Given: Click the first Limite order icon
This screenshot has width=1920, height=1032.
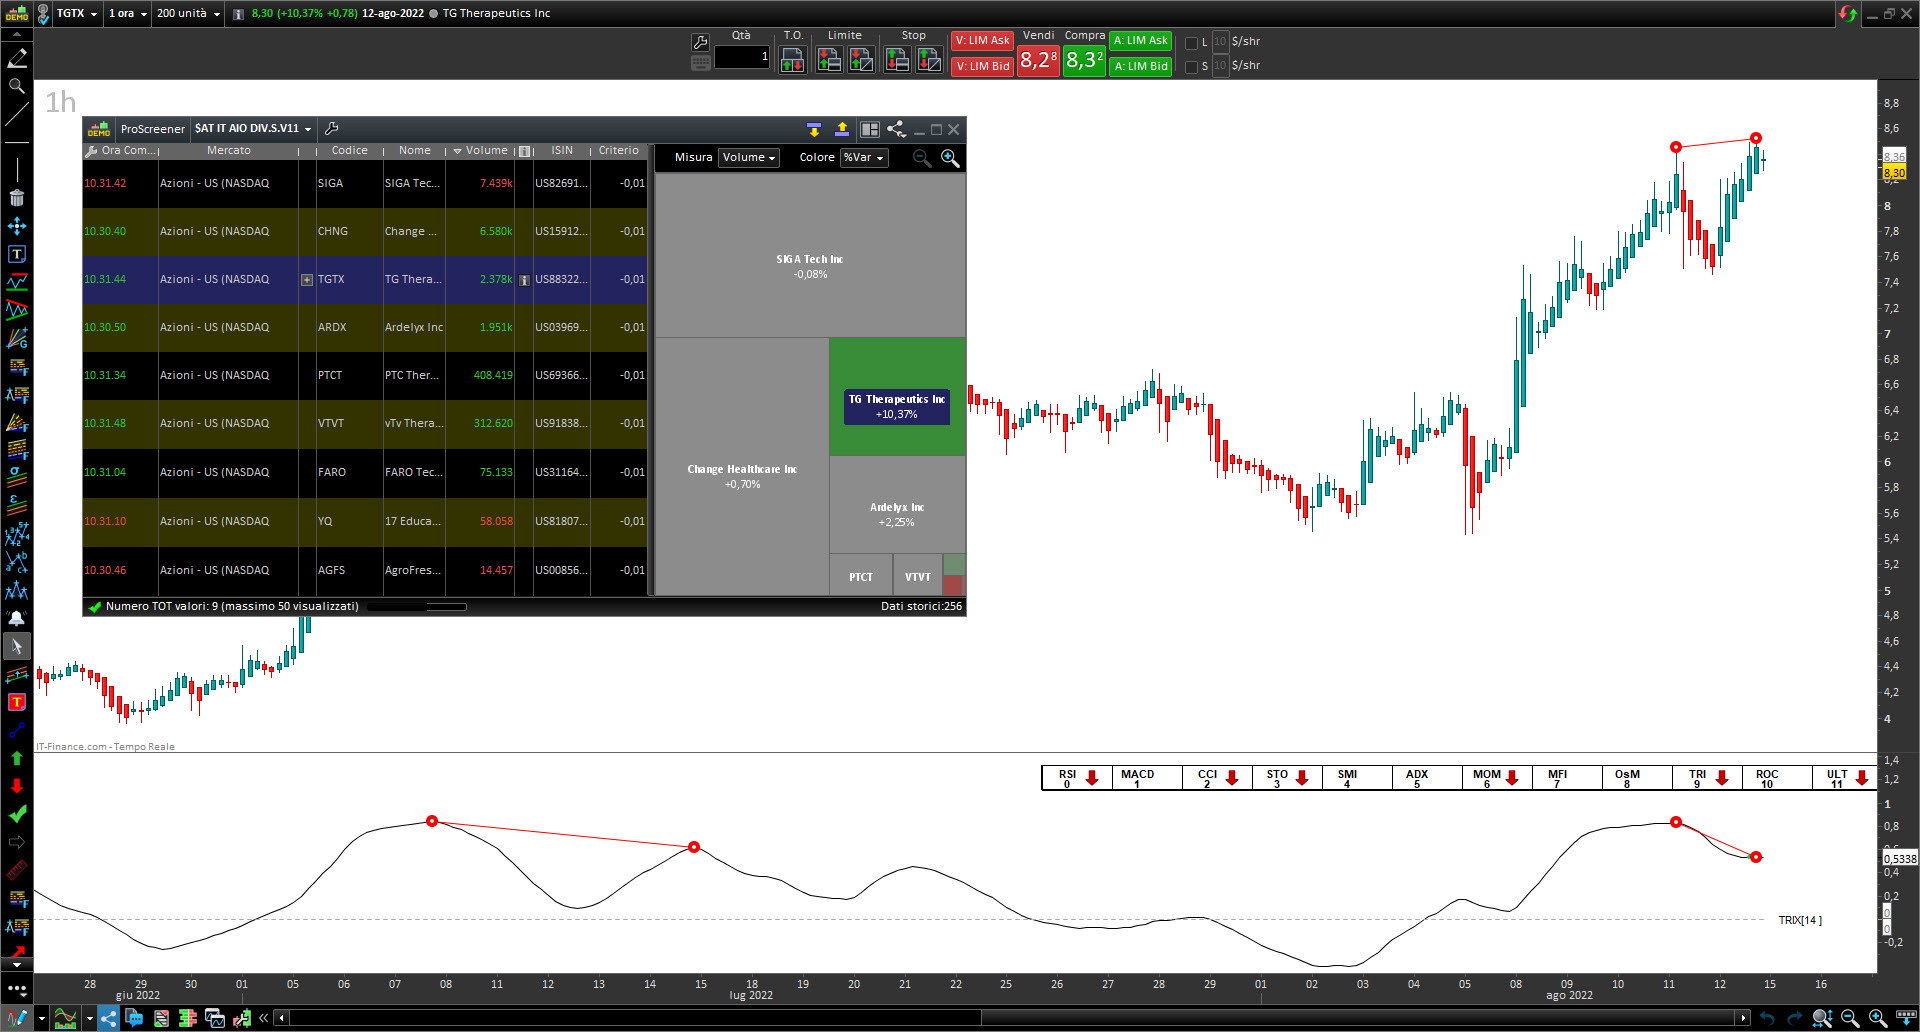Looking at the screenshot, I should point(829,60).
